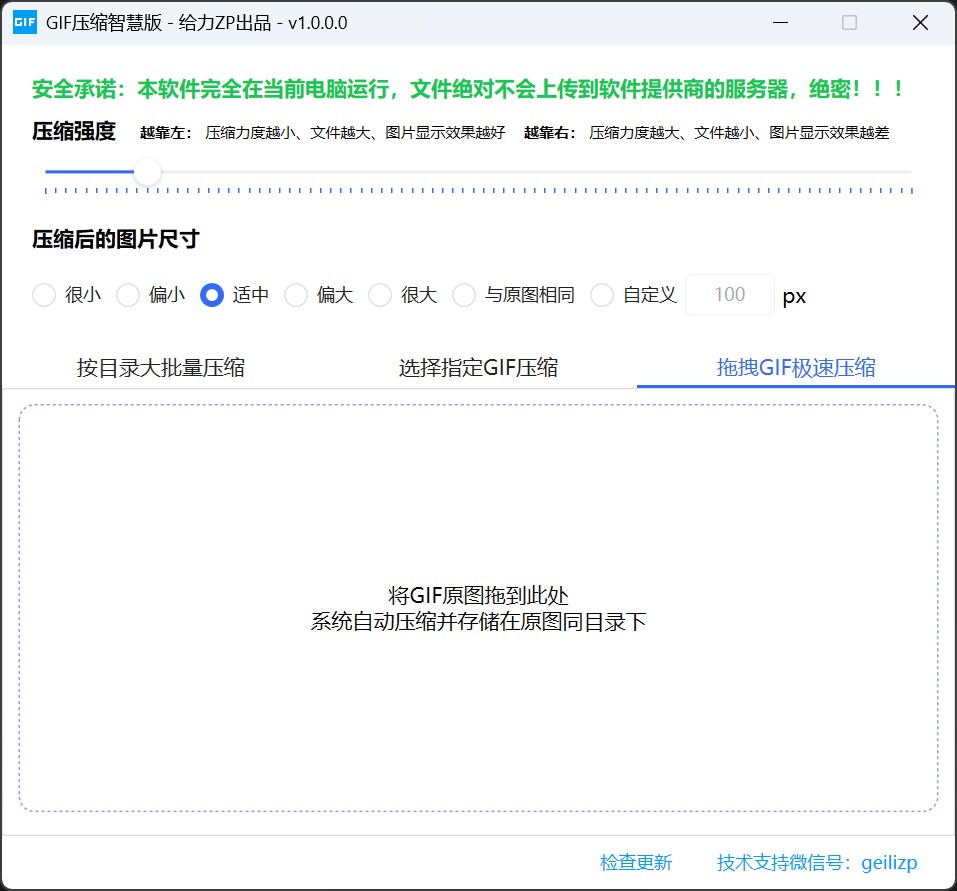Select the 很小 image size option
Screen dimensions: 957x891
pos(44,295)
